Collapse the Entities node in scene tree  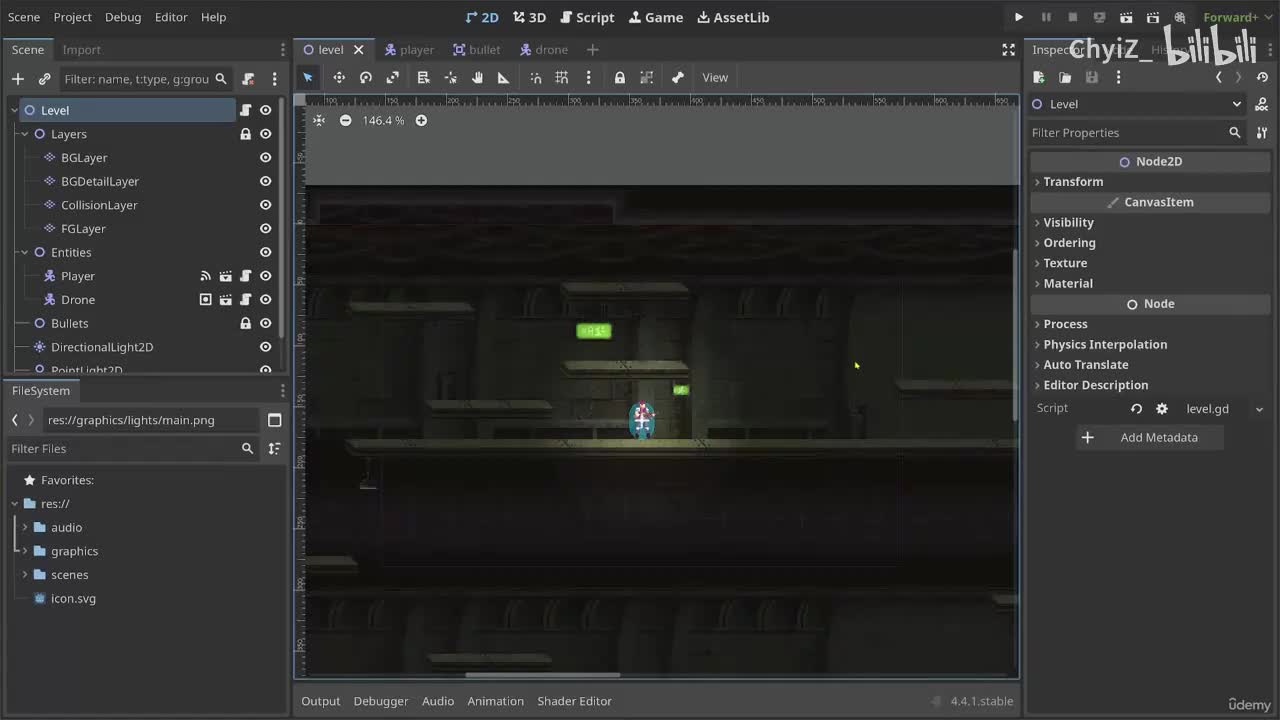(25, 252)
